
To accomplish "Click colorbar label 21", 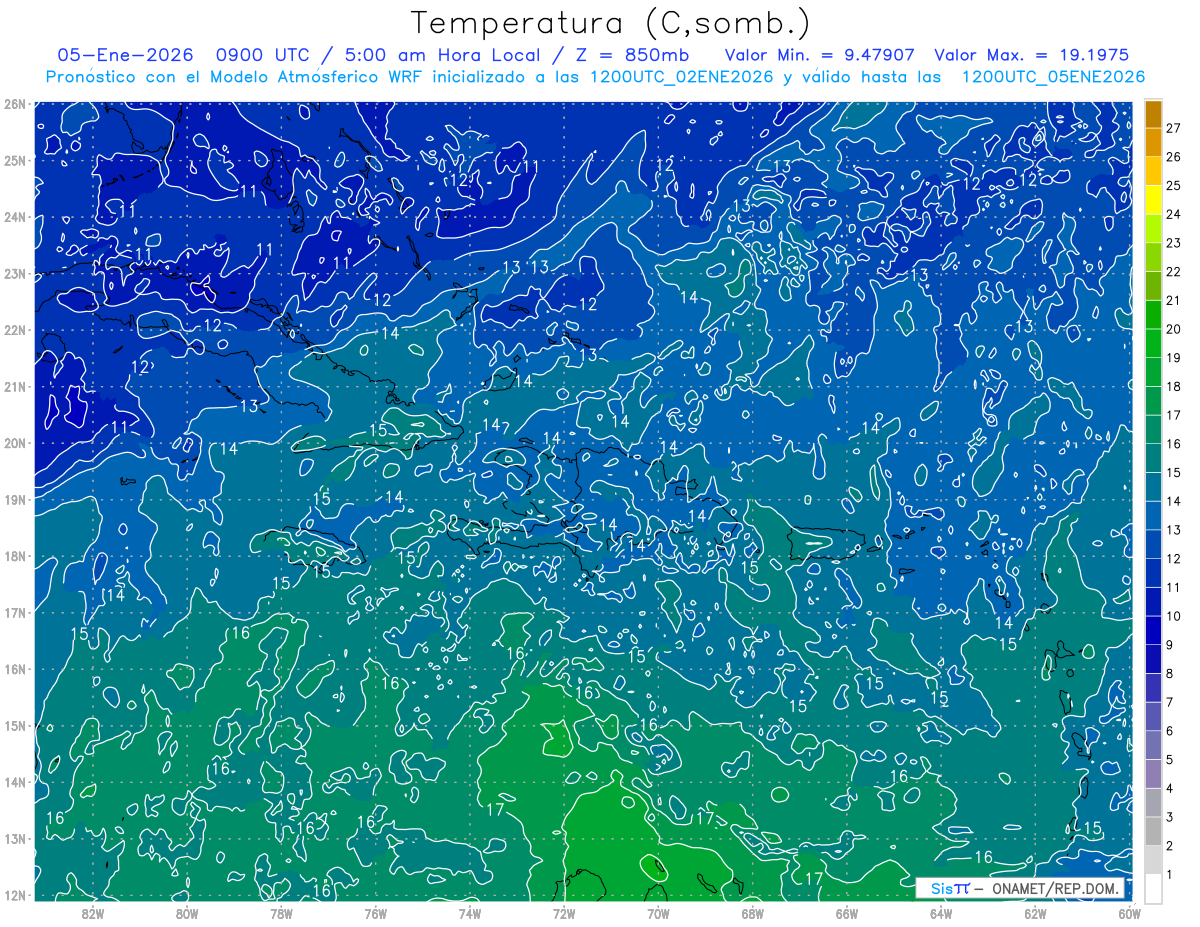I will [1174, 300].
